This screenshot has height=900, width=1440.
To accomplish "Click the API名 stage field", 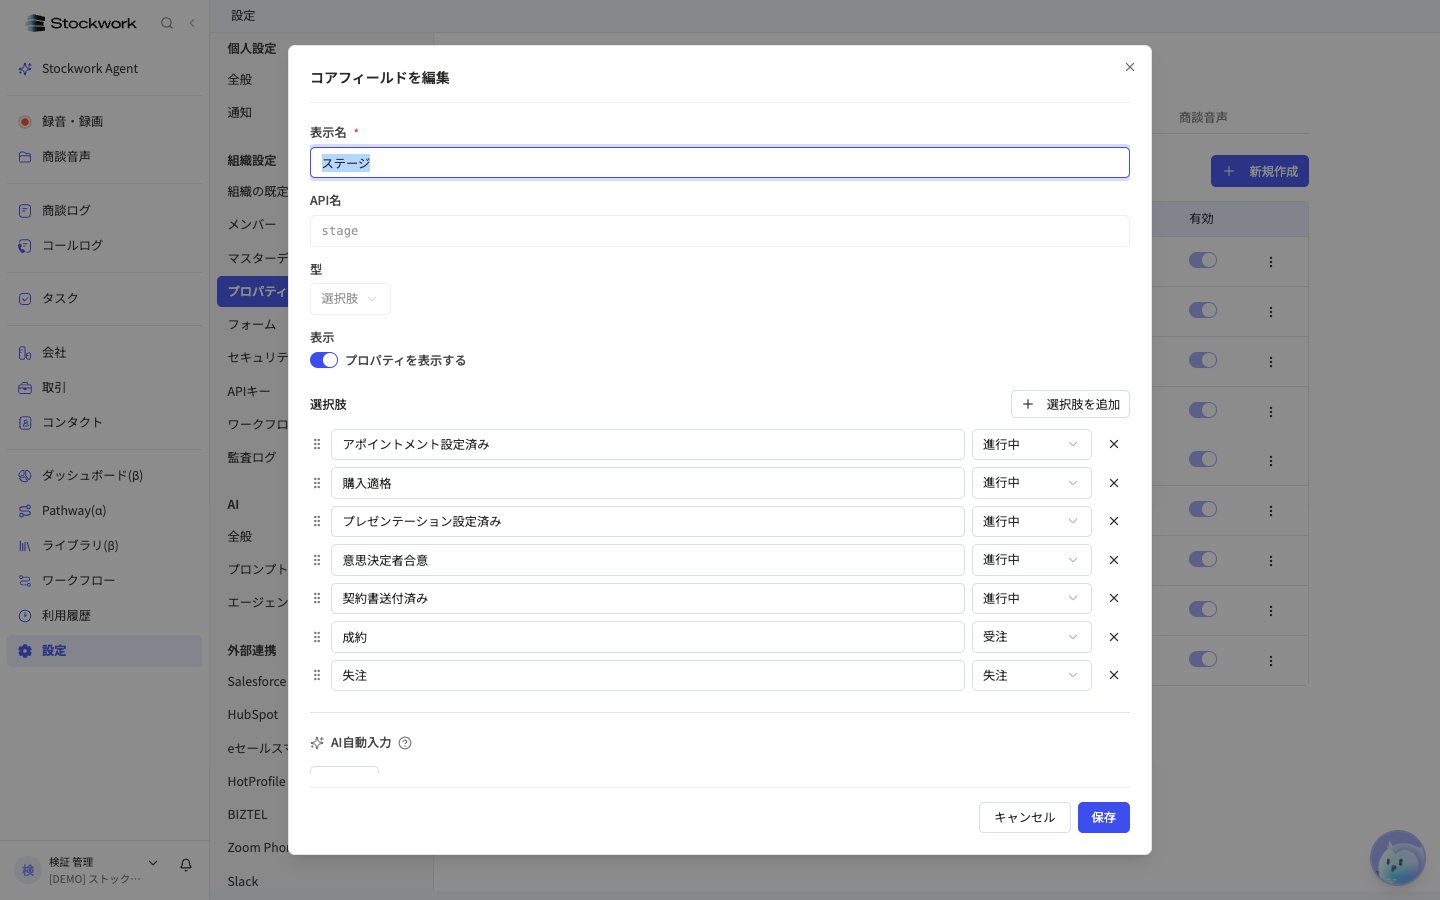I will [x=720, y=231].
